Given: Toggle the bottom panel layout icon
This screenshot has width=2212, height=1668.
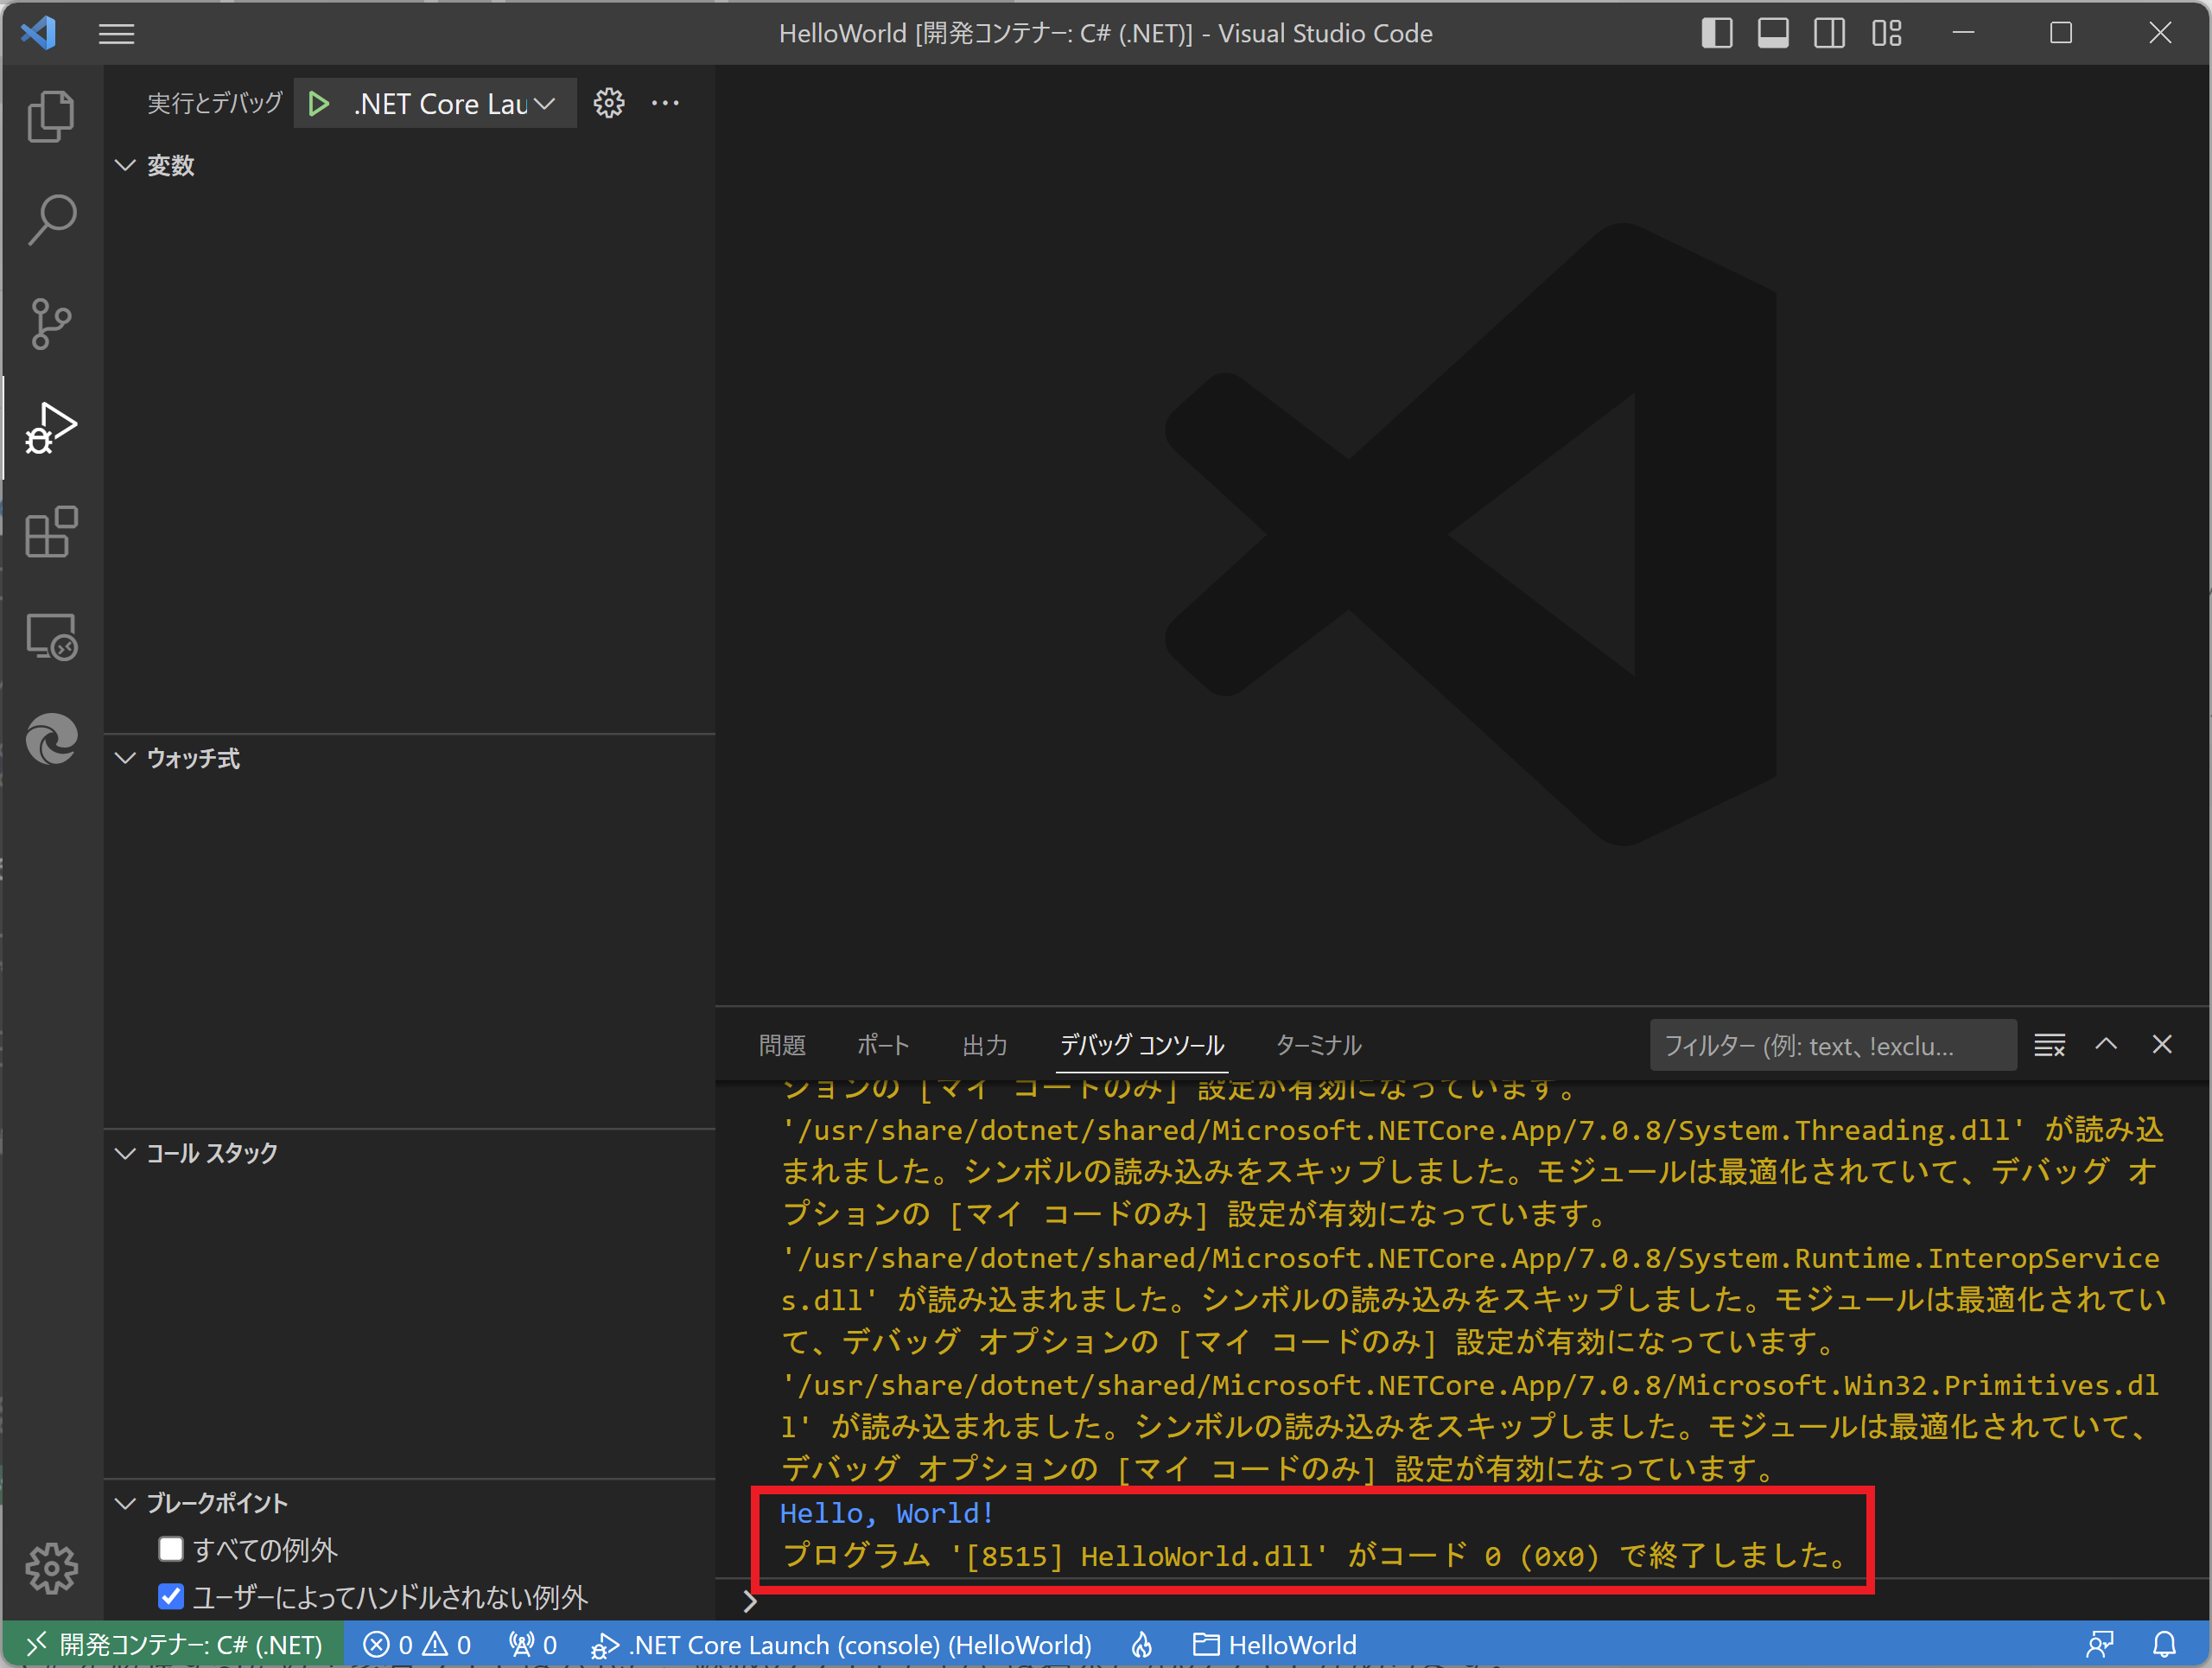Looking at the screenshot, I should [x=1773, y=33].
